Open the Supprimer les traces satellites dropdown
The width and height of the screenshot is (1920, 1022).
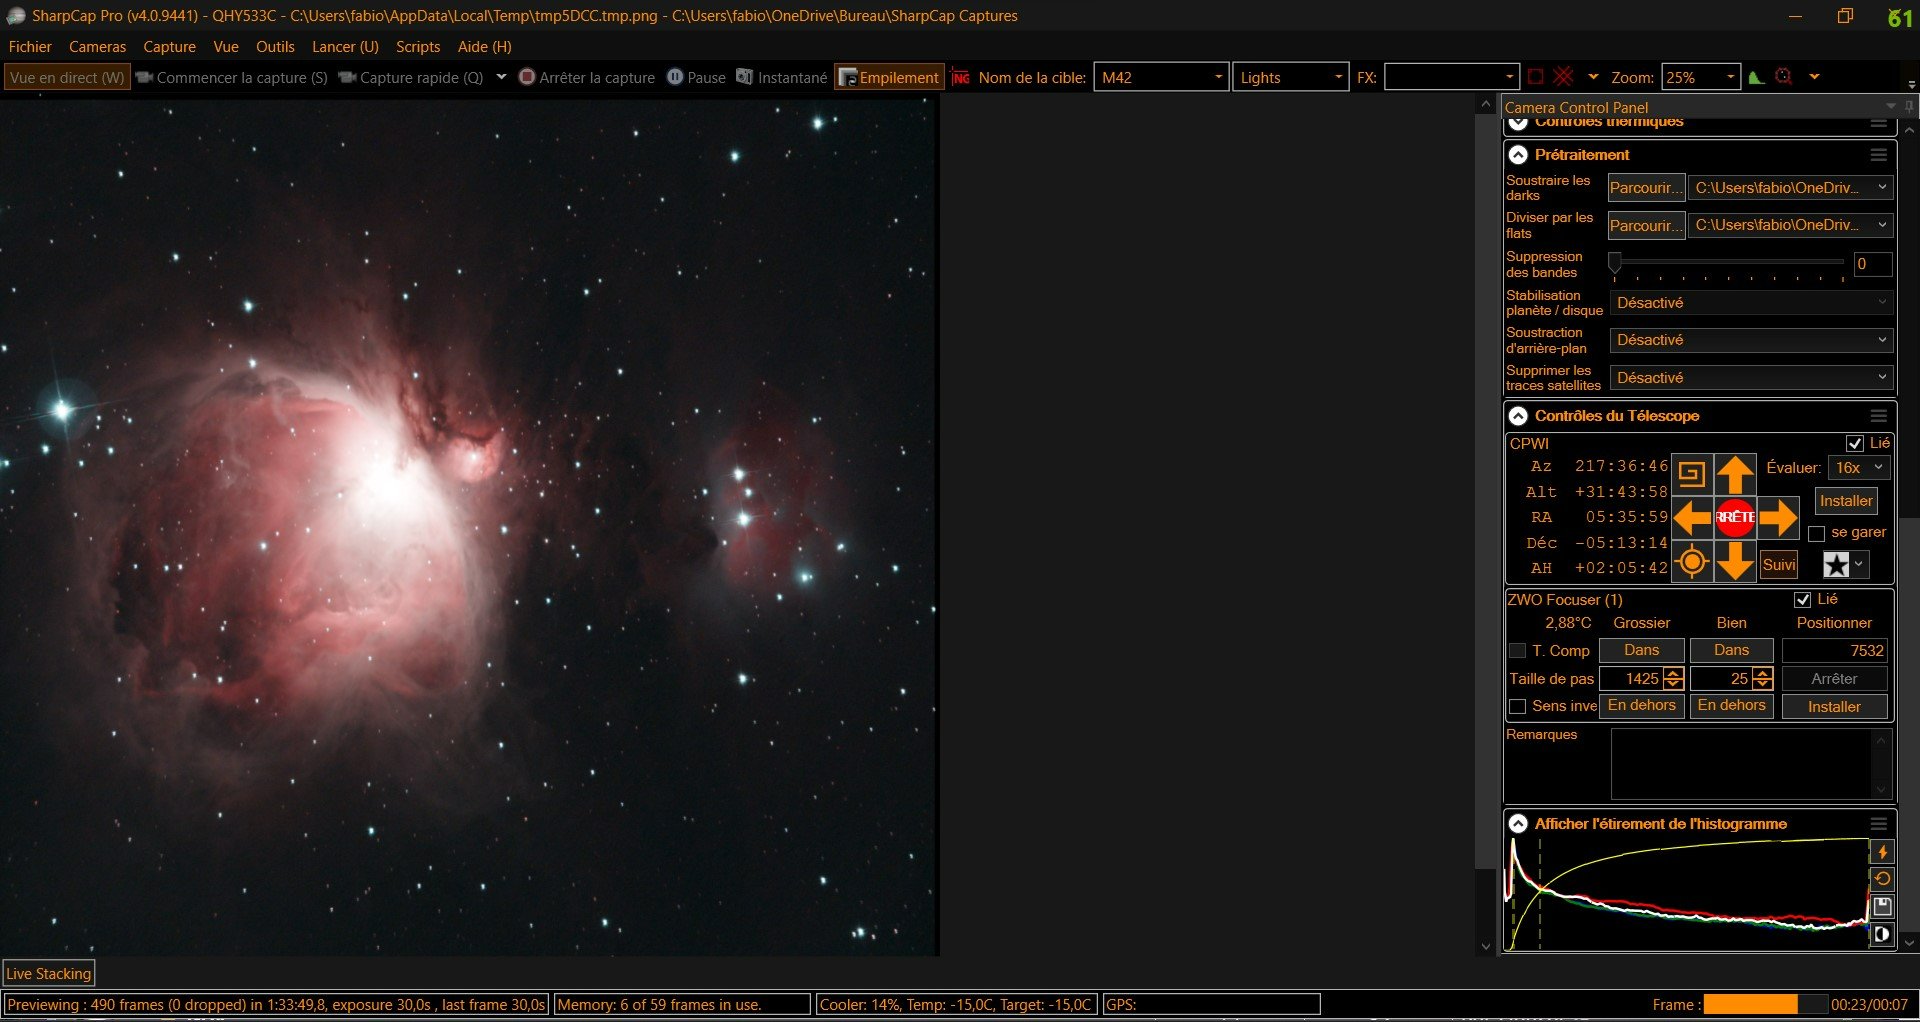coord(1751,378)
